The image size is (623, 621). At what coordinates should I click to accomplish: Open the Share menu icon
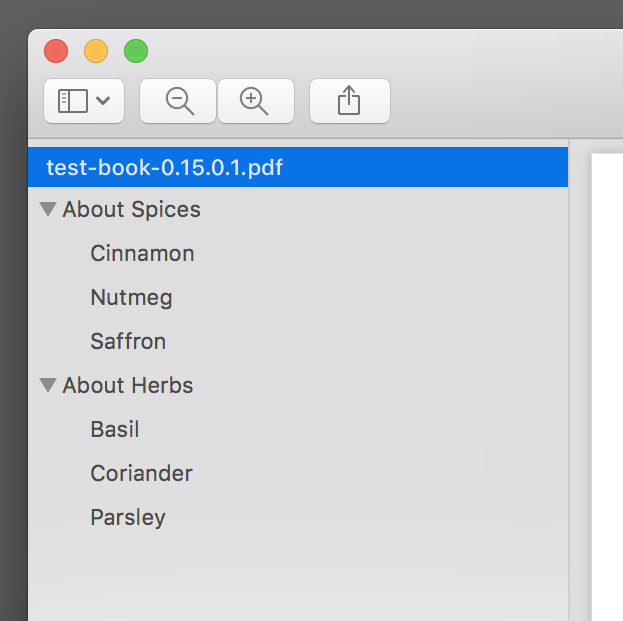(349, 100)
